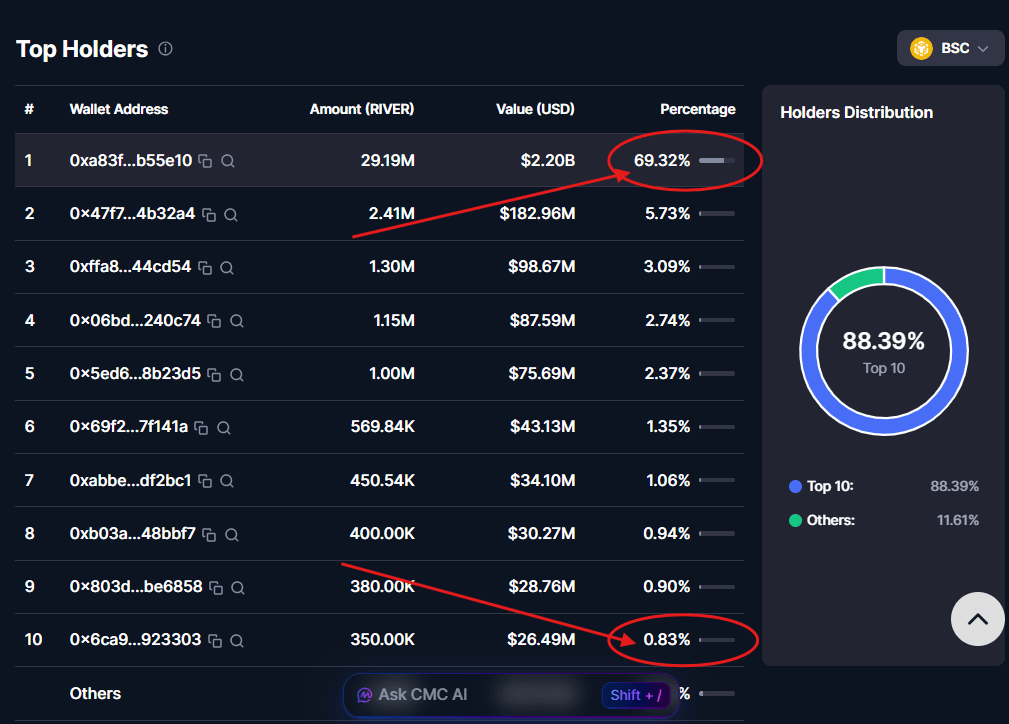The width and height of the screenshot is (1009, 724).
Task: Search wallet 0xffa8...44cd54 in explorer
Action: pos(227,268)
